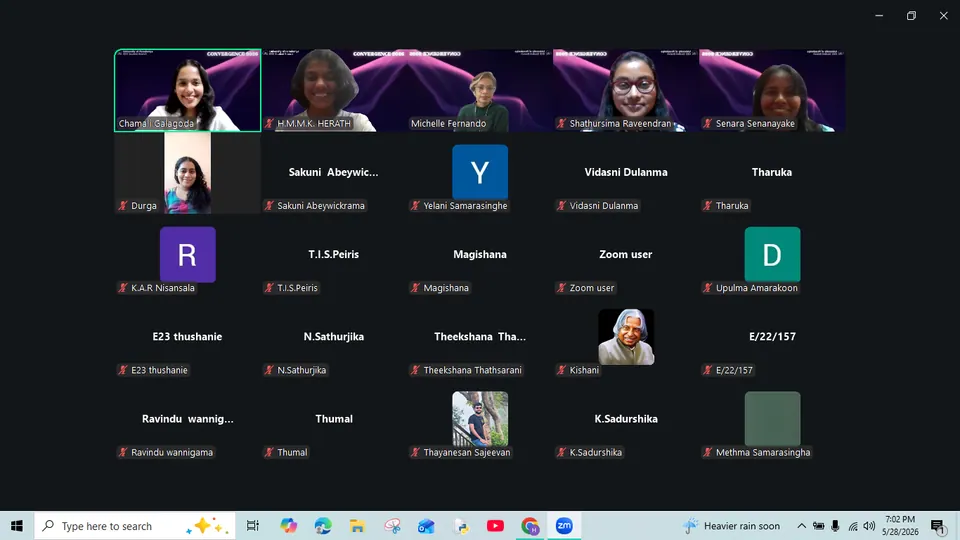Click Kishani's profile picture

pyautogui.click(x=626, y=337)
